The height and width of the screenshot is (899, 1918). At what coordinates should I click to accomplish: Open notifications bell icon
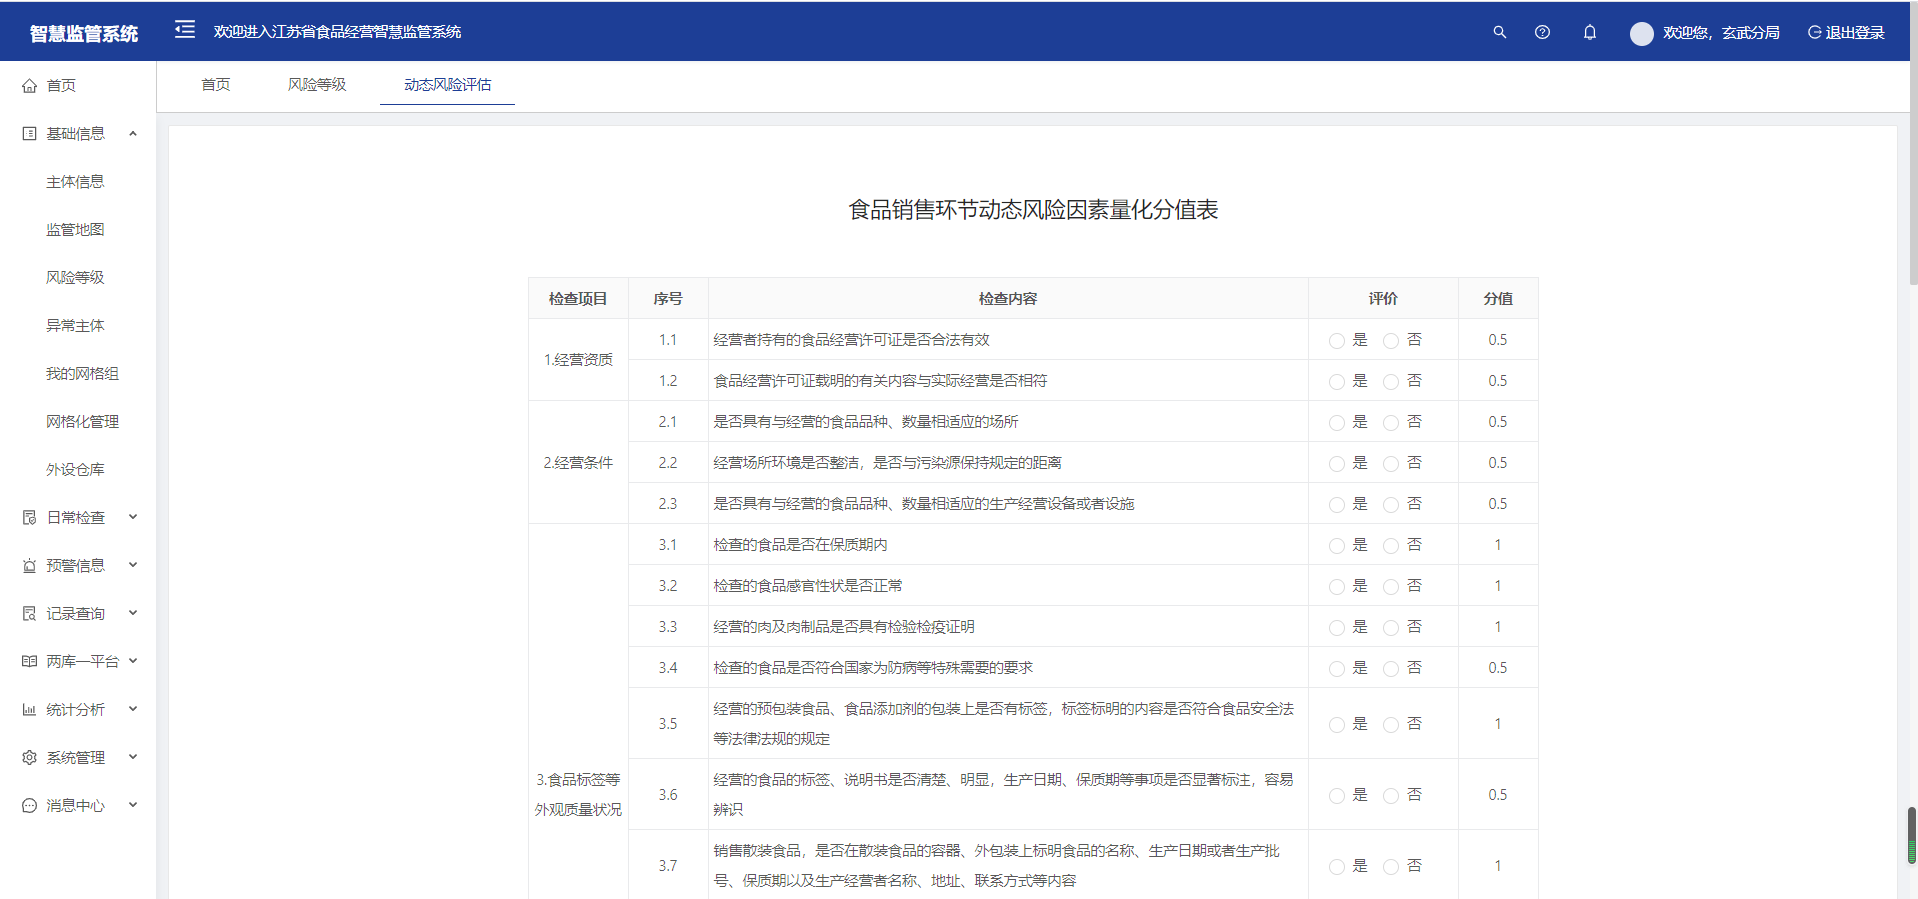(1589, 32)
